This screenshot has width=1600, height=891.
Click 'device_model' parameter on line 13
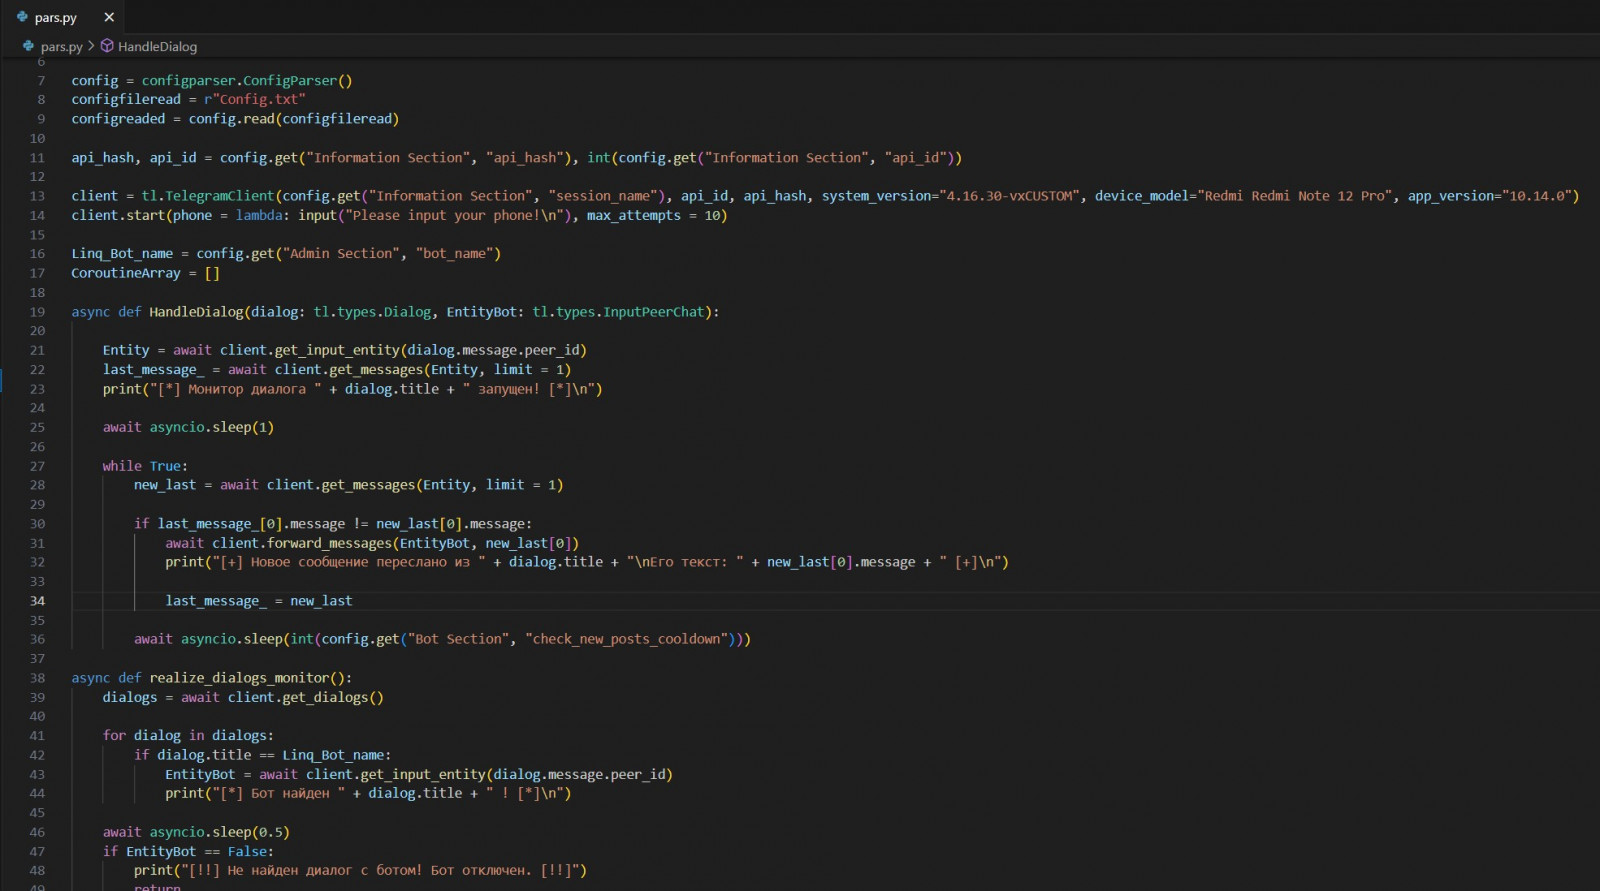1142,196
